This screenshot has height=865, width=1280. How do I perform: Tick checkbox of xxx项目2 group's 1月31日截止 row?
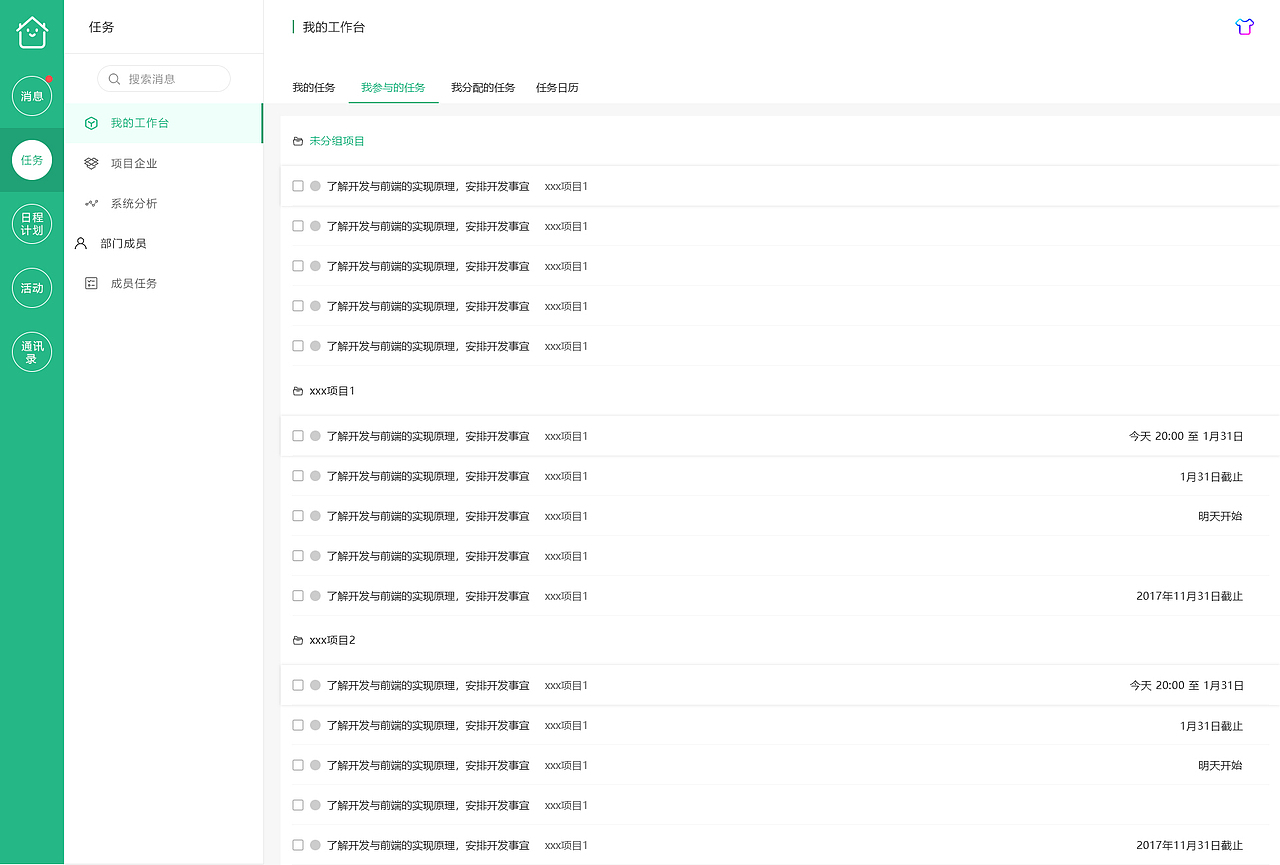tap(298, 725)
